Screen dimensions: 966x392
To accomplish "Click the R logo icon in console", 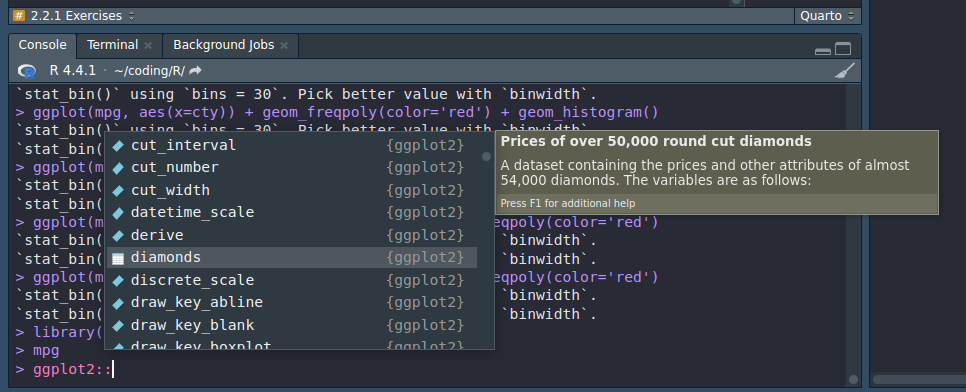I will 26,71.
